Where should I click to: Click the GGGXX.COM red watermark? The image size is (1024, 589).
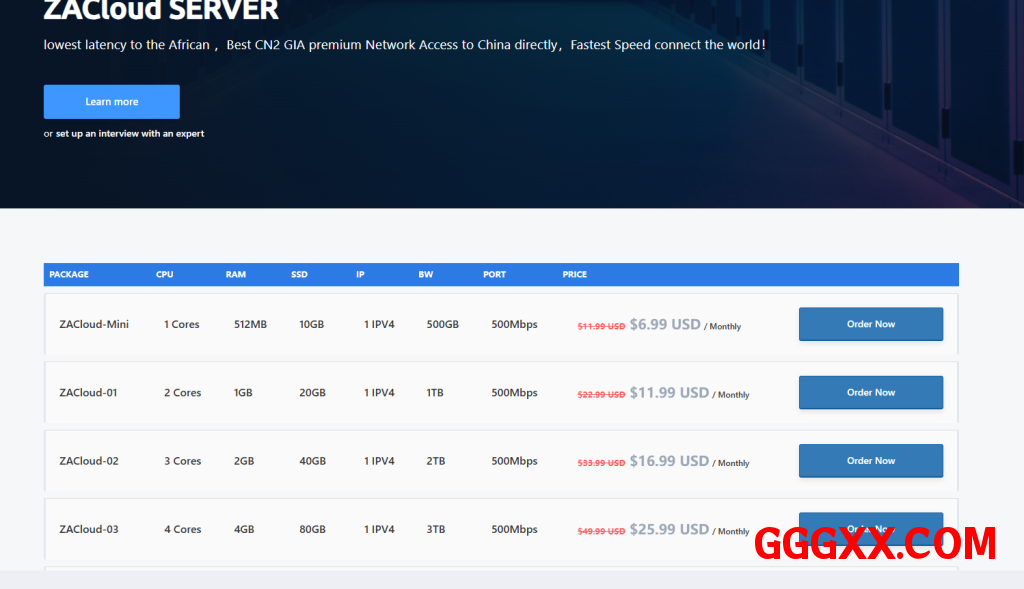coord(875,544)
